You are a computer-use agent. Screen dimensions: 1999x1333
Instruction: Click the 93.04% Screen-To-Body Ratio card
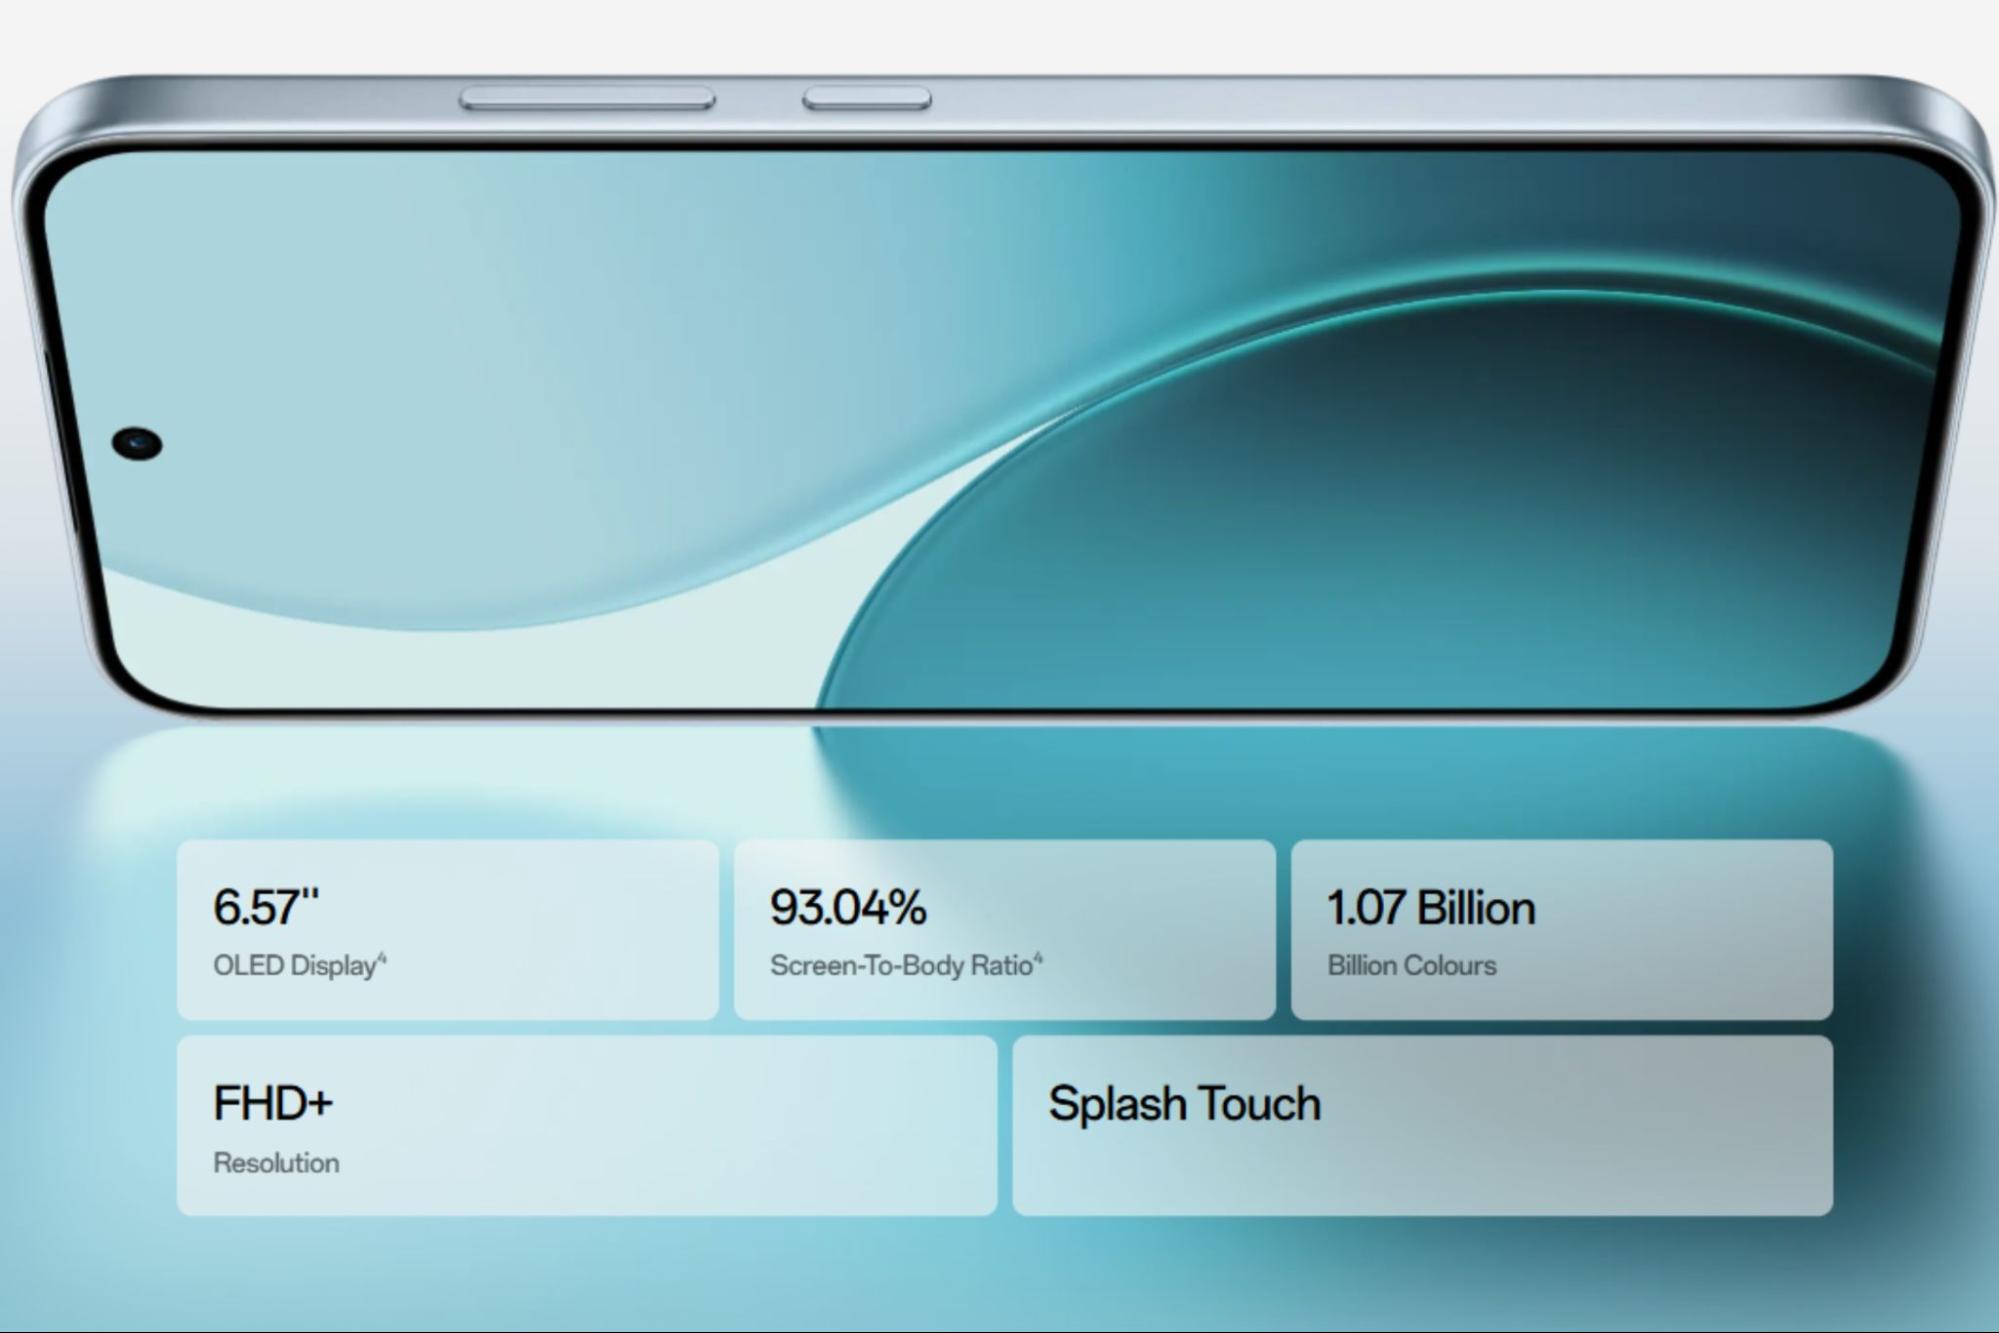tap(1005, 930)
